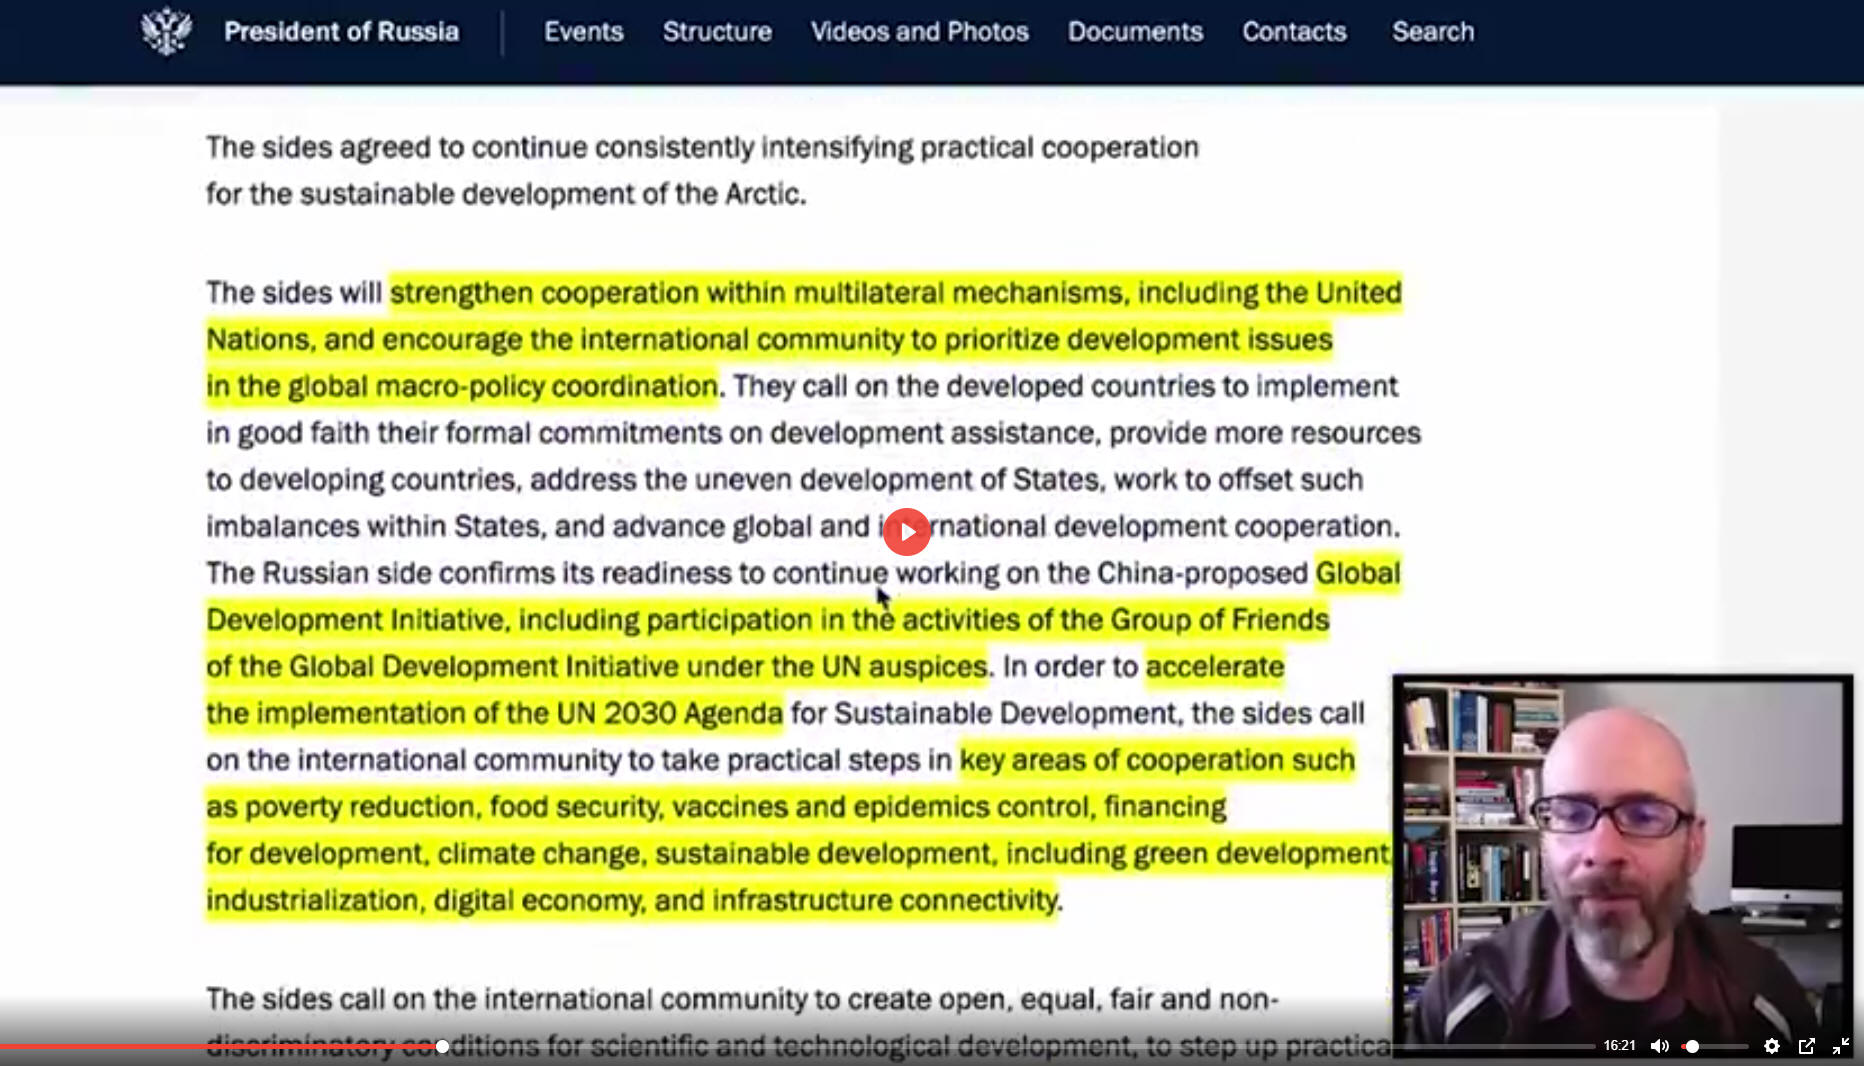Click 'sustainable development of the Arctic' text
Viewport: 1864px width, 1066px height.
(551, 194)
